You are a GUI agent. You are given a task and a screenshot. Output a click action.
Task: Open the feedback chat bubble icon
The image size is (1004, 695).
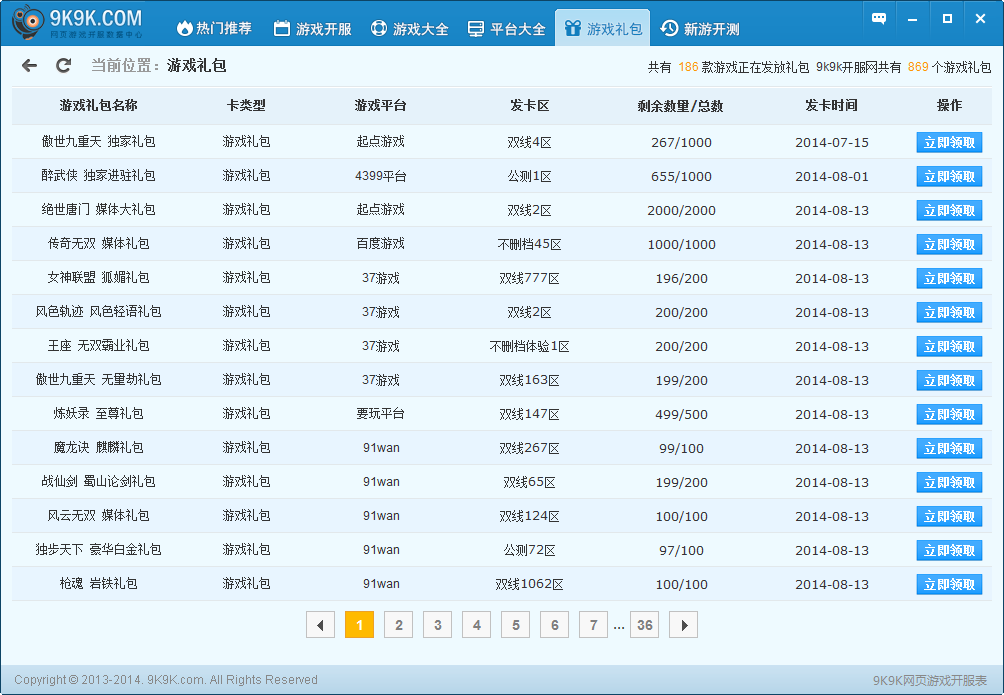pos(879,19)
